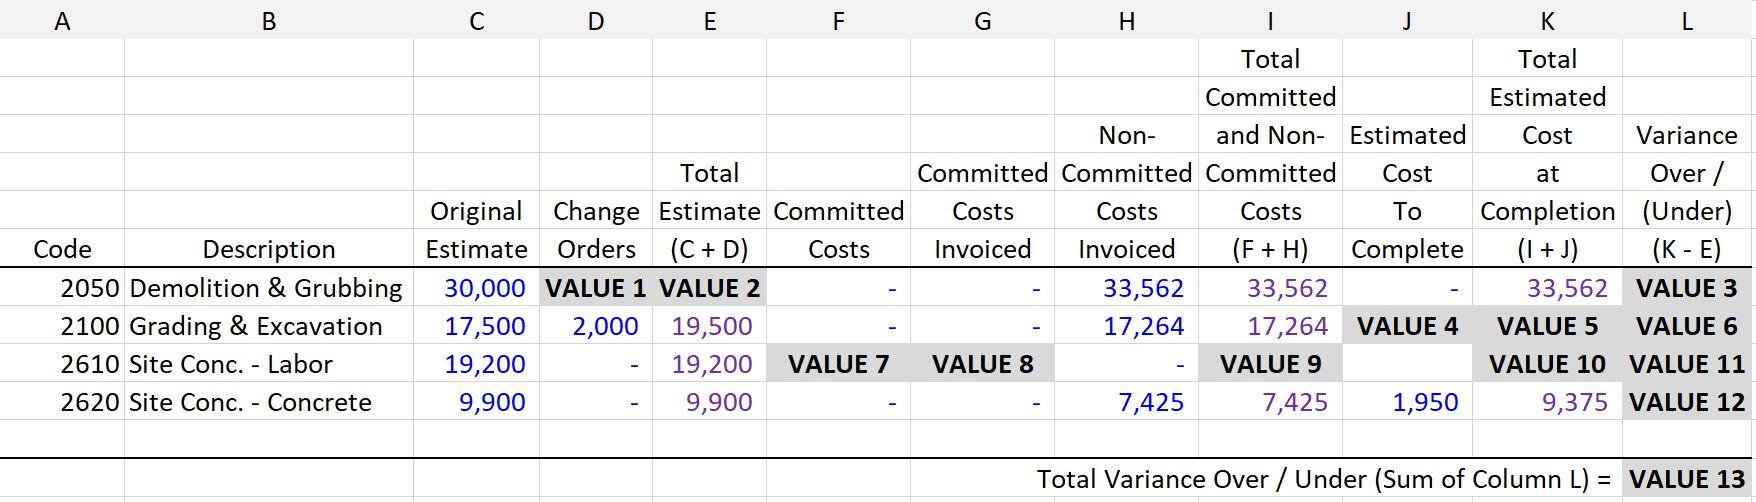The image size is (1756, 502).
Task: Select column header D
Action: [596, 20]
